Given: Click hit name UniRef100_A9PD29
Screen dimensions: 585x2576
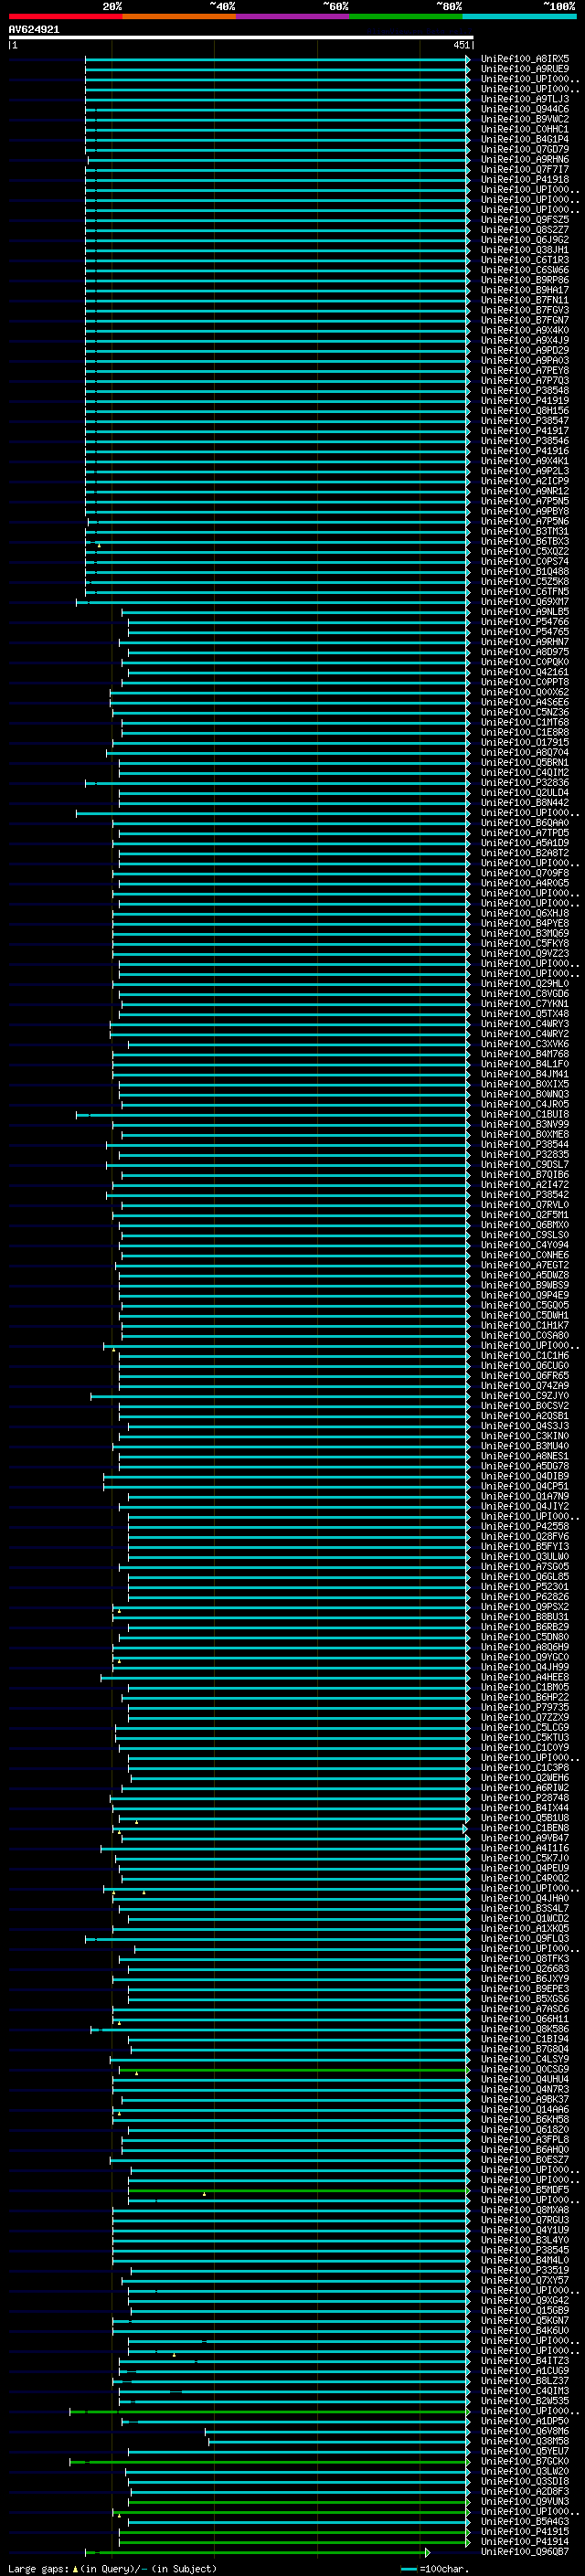Looking at the screenshot, I should click(525, 350).
